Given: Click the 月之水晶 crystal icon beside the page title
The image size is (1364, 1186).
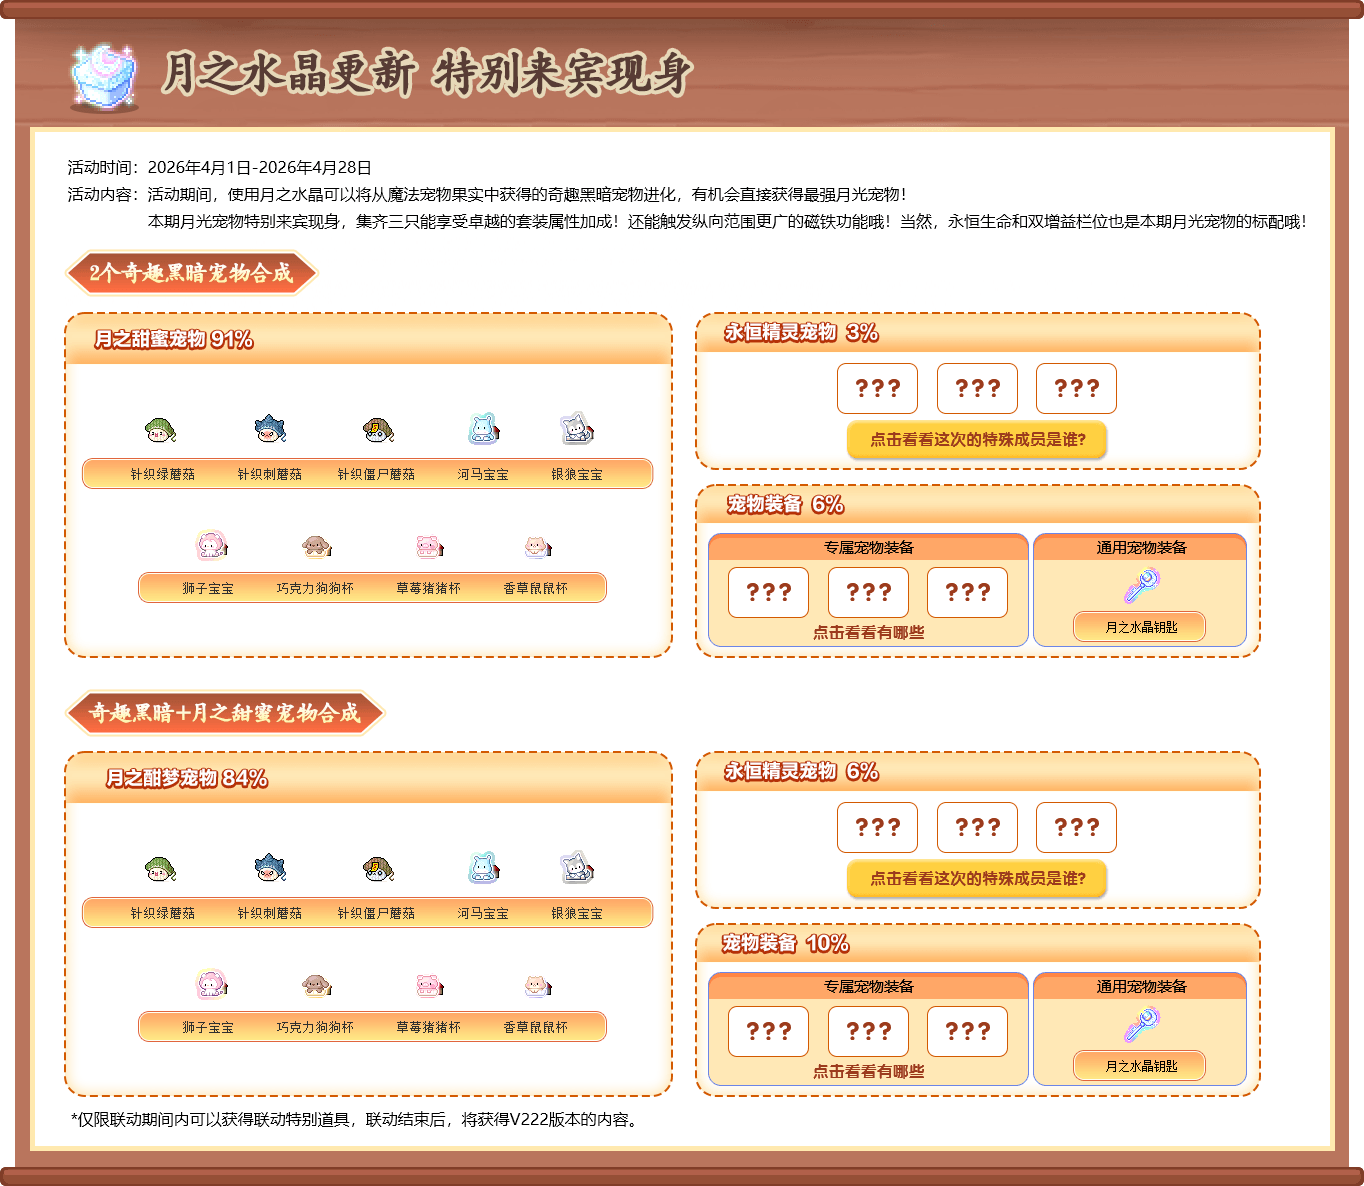Looking at the screenshot, I should coord(104,76).
